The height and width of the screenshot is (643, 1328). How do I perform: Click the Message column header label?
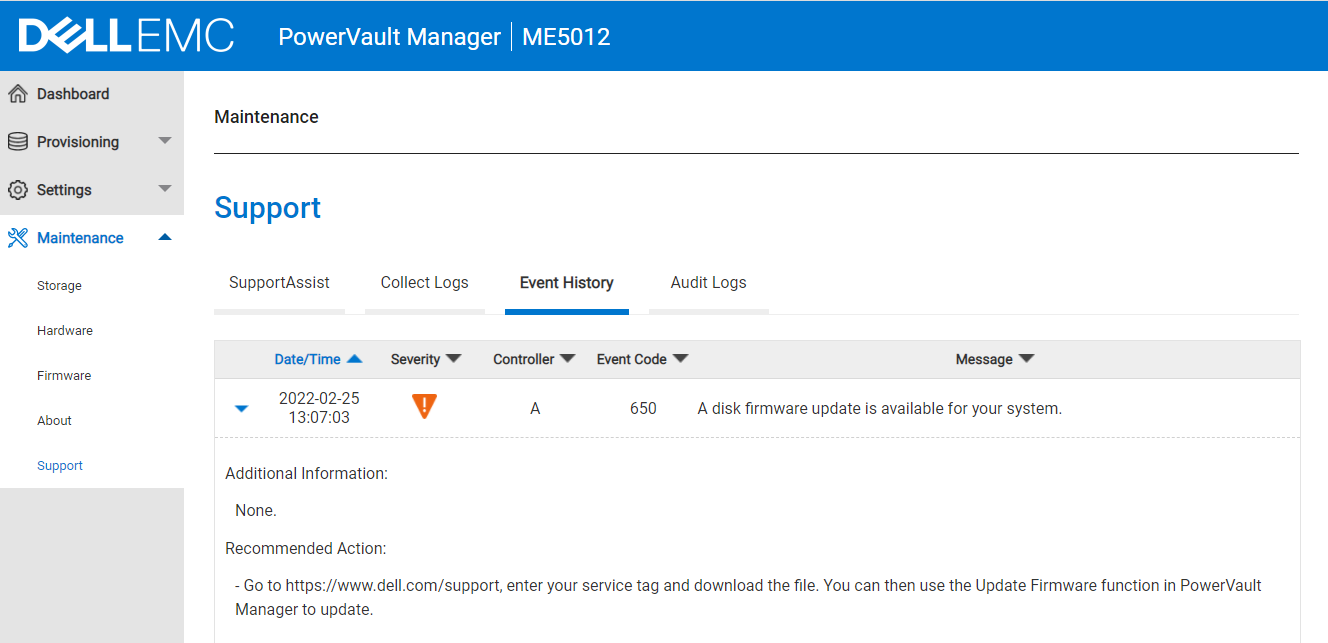coord(984,359)
